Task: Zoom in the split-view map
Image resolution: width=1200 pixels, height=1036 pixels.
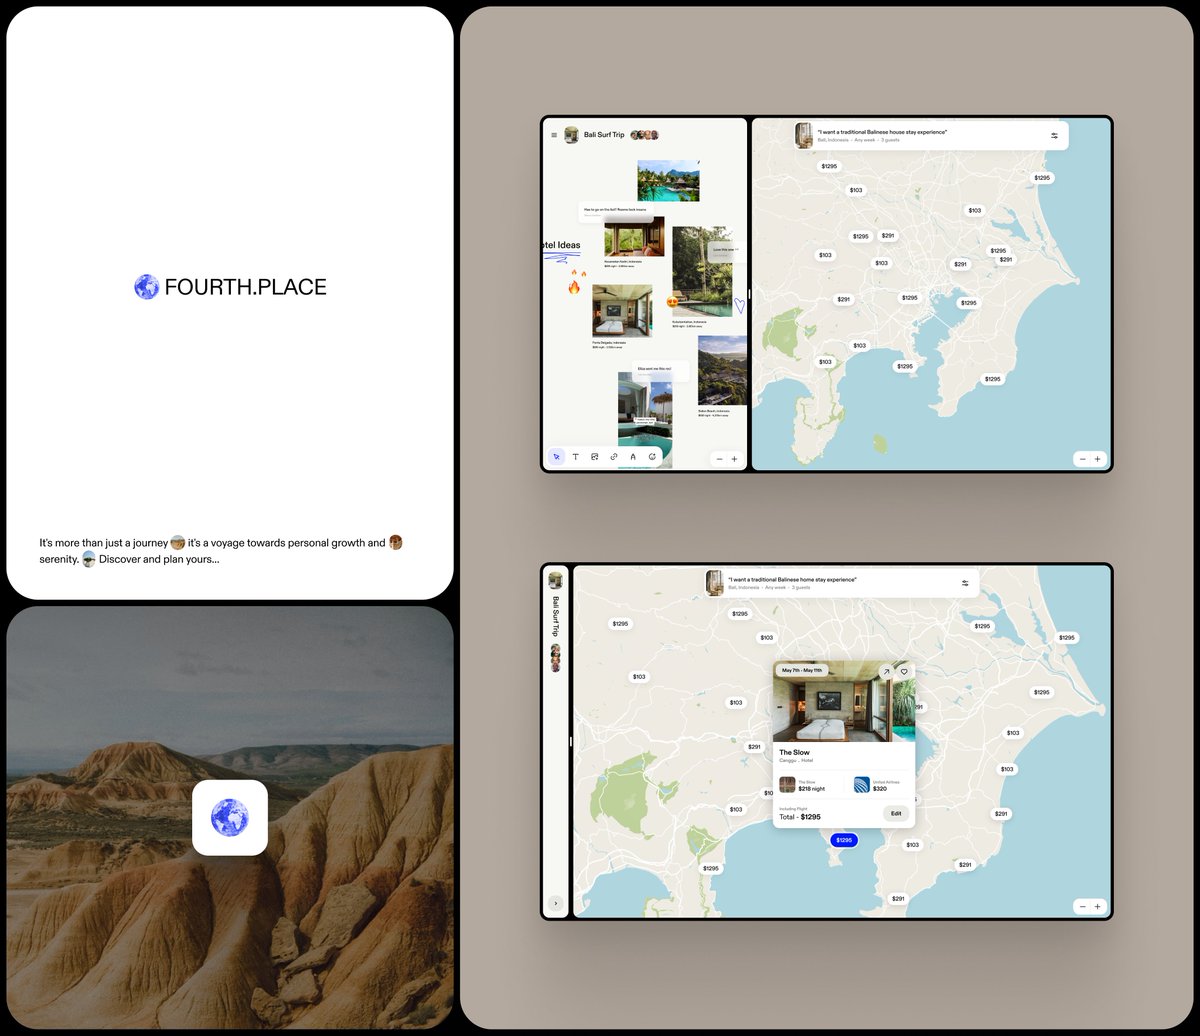Action: coord(1097,459)
